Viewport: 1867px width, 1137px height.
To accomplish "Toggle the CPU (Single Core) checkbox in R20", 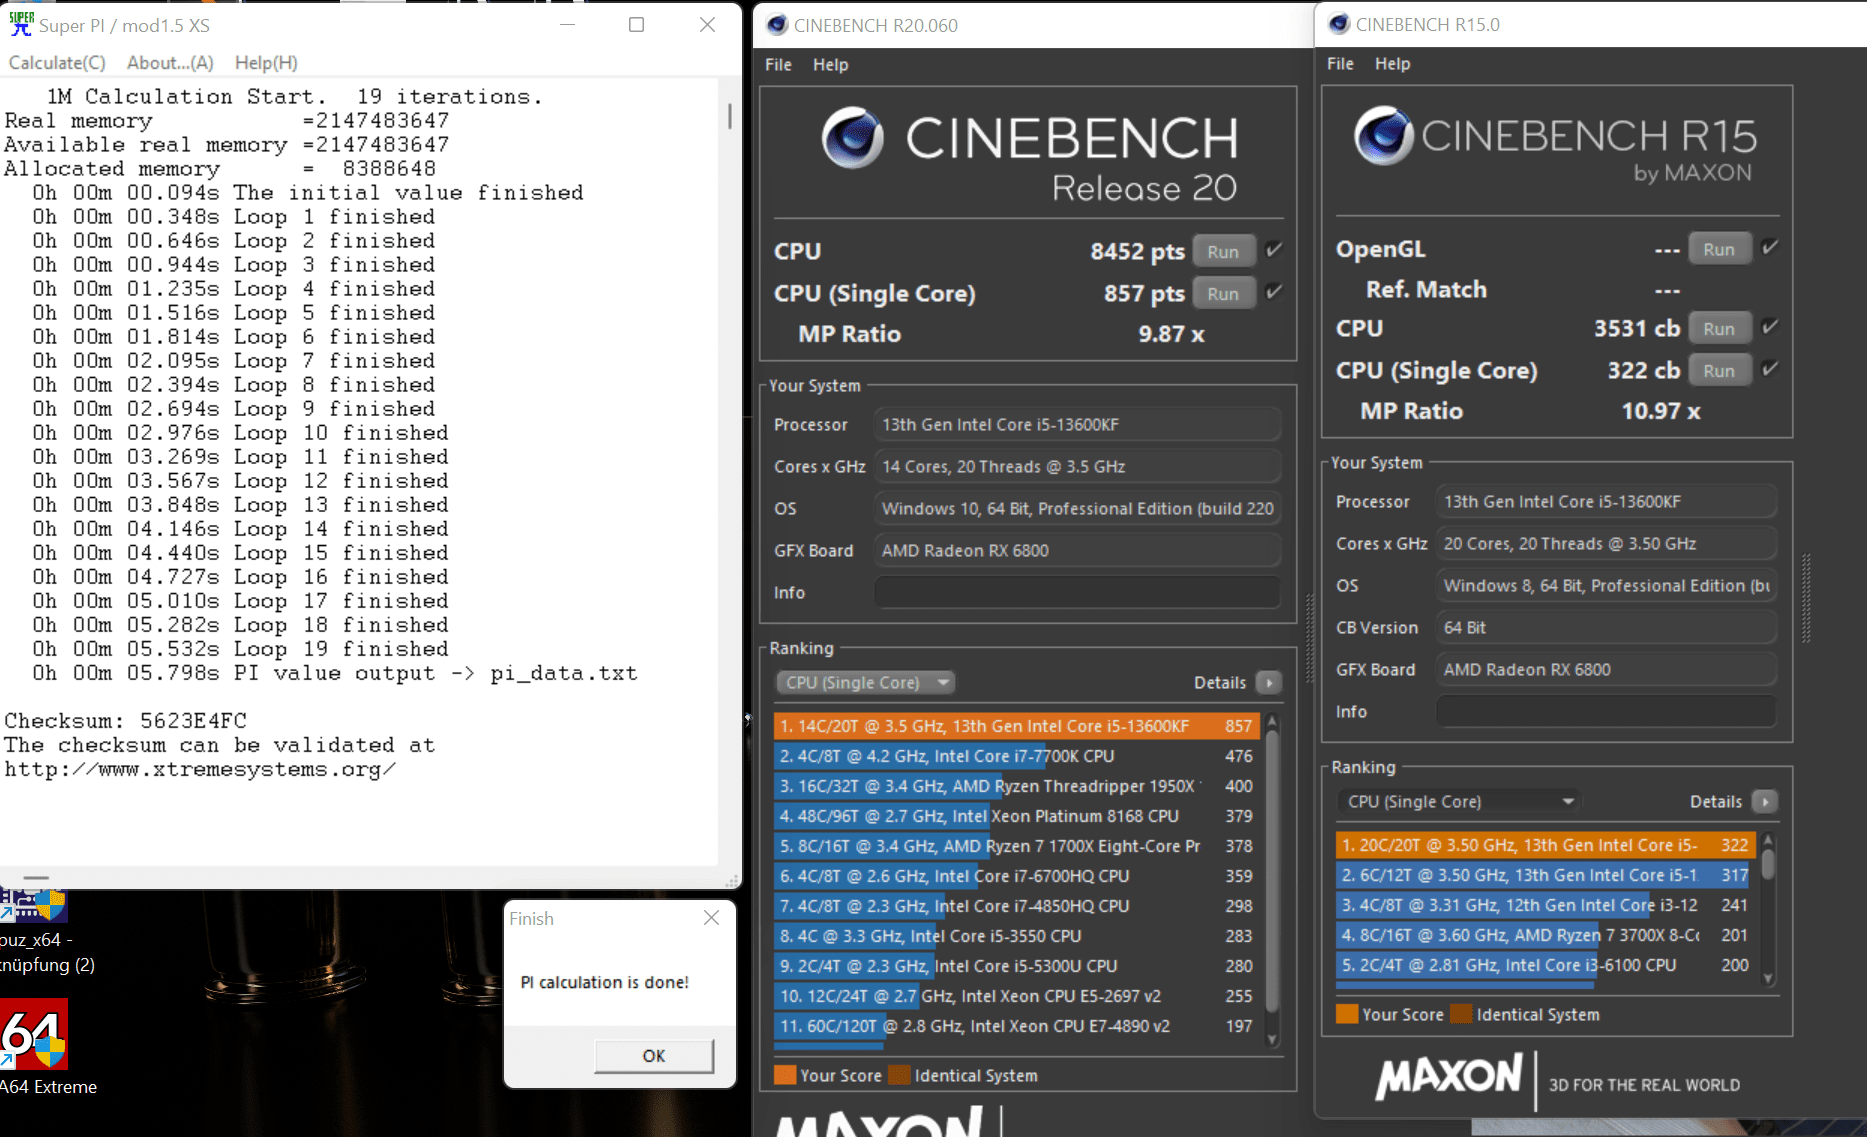I will pyautogui.click(x=1274, y=292).
